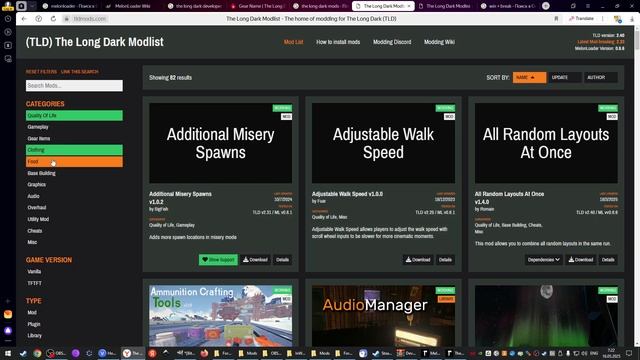The width and height of the screenshot is (640, 360).
Task: Open Modding Wiki nav link
Action: pos(439,42)
